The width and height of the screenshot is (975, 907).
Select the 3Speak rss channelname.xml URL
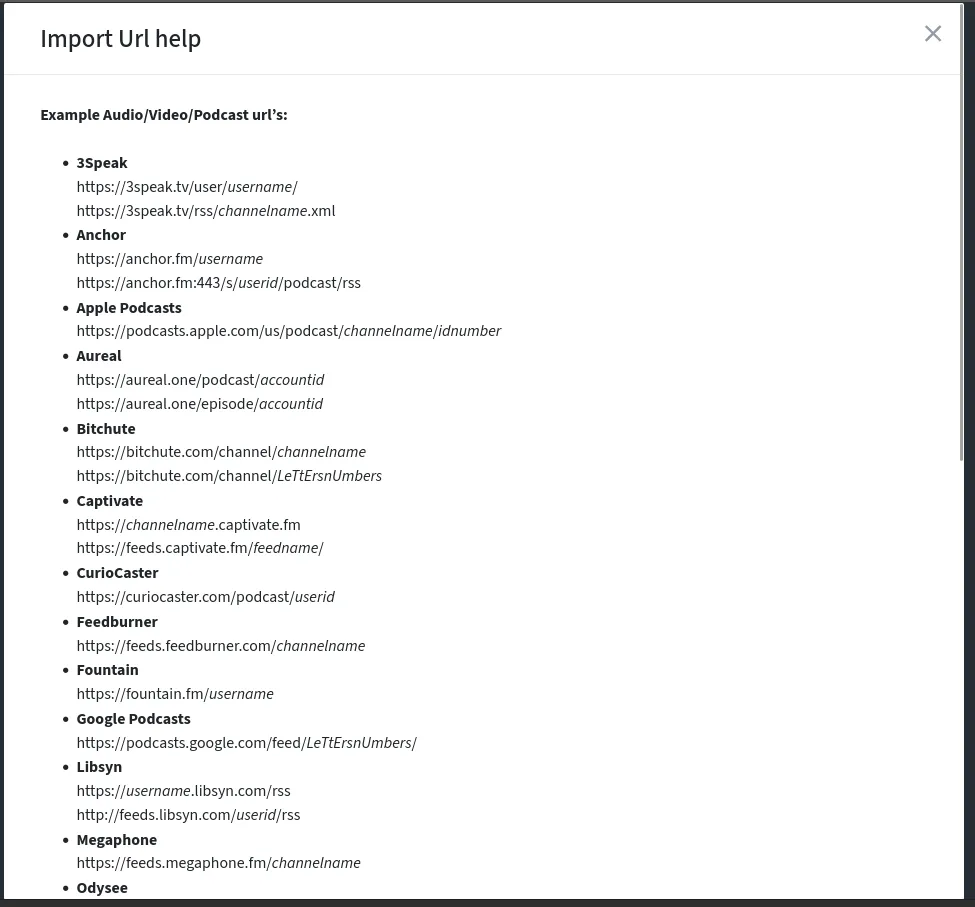click(206, 211)
